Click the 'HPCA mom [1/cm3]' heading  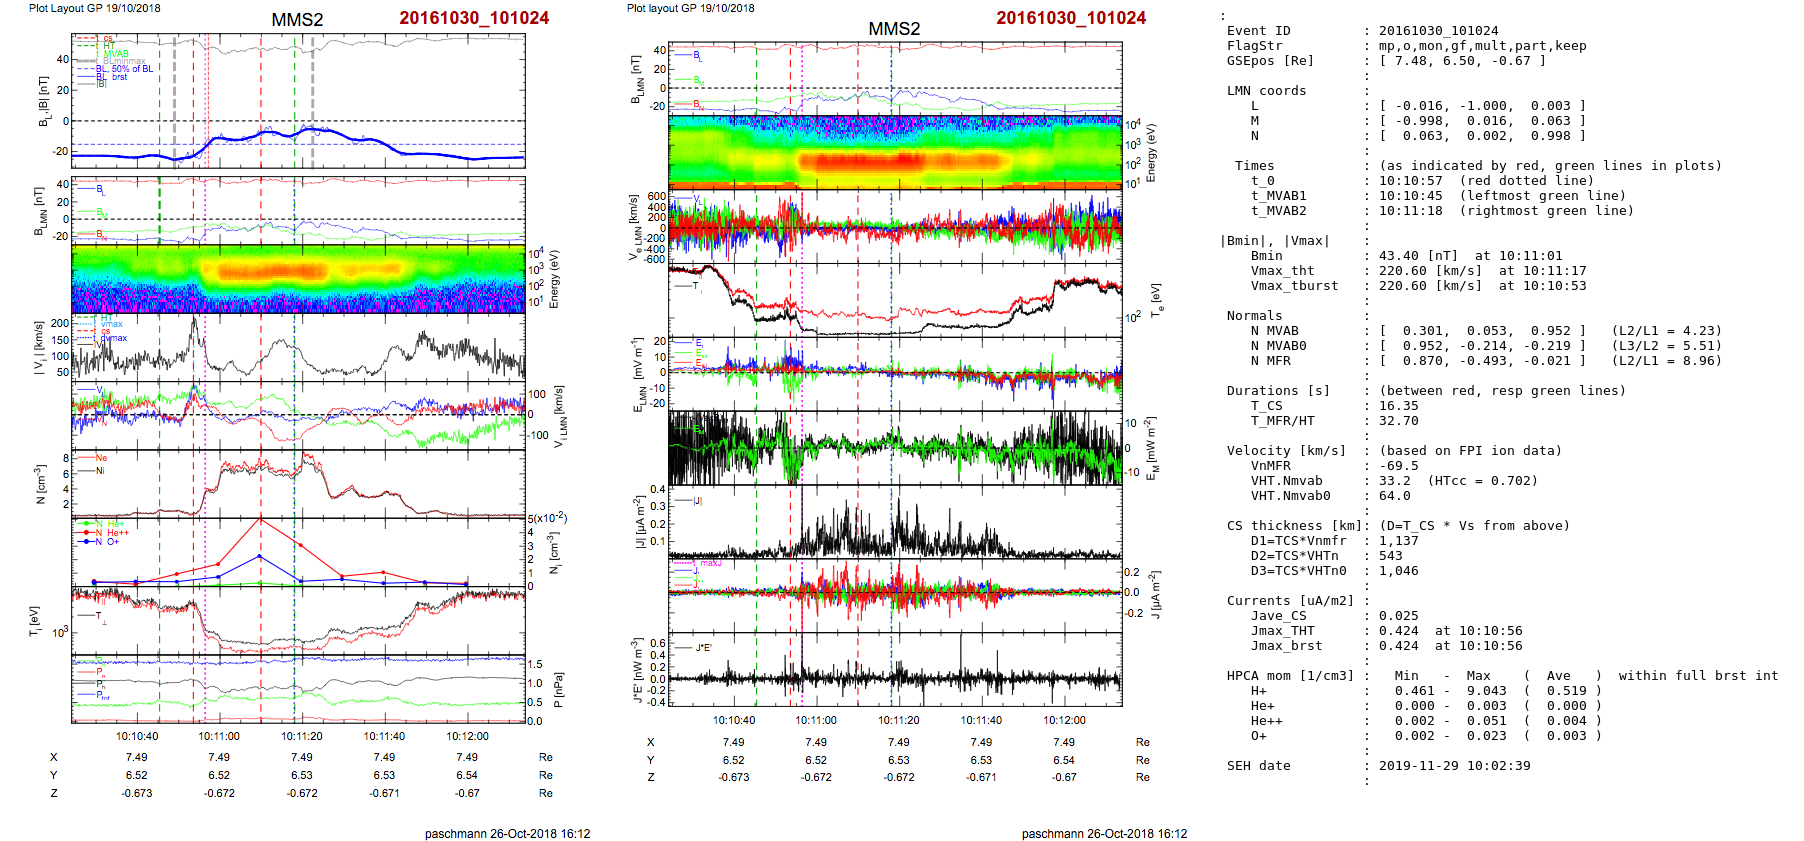(x=1290, y=676)
